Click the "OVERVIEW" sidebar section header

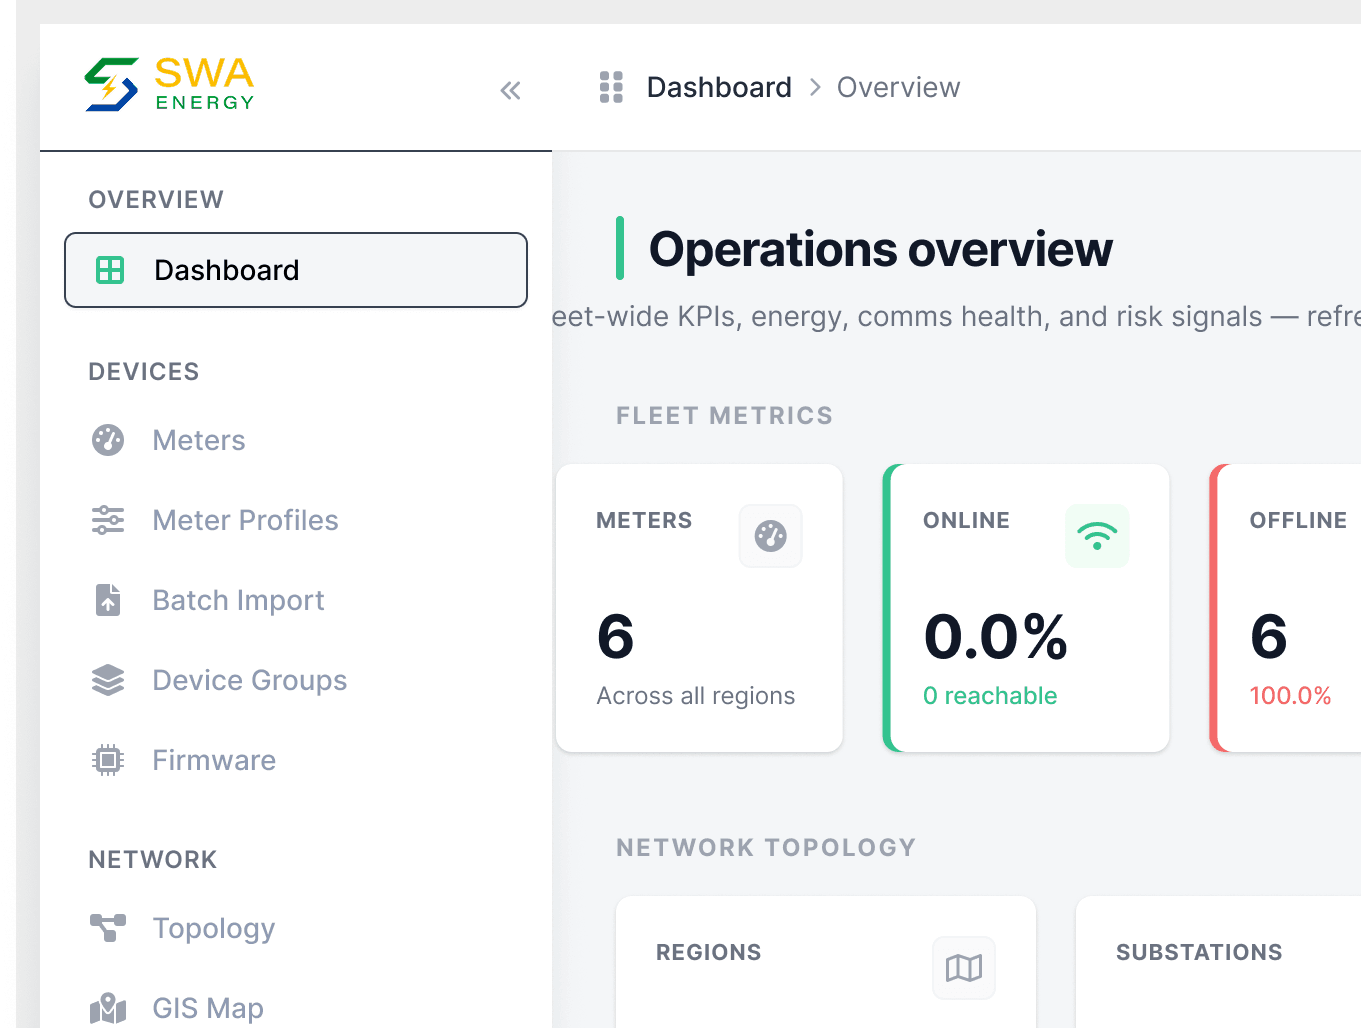[x=156, y=200]
